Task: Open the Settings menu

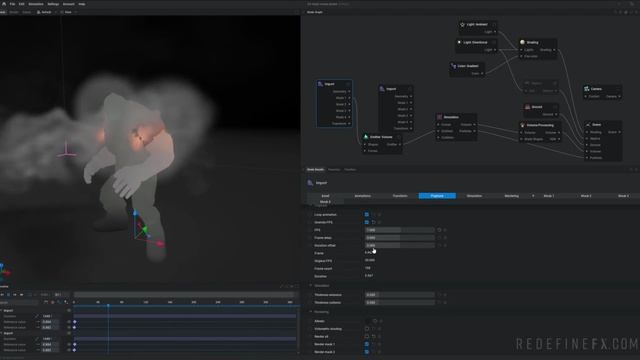Action: click(x=53, y=4)
